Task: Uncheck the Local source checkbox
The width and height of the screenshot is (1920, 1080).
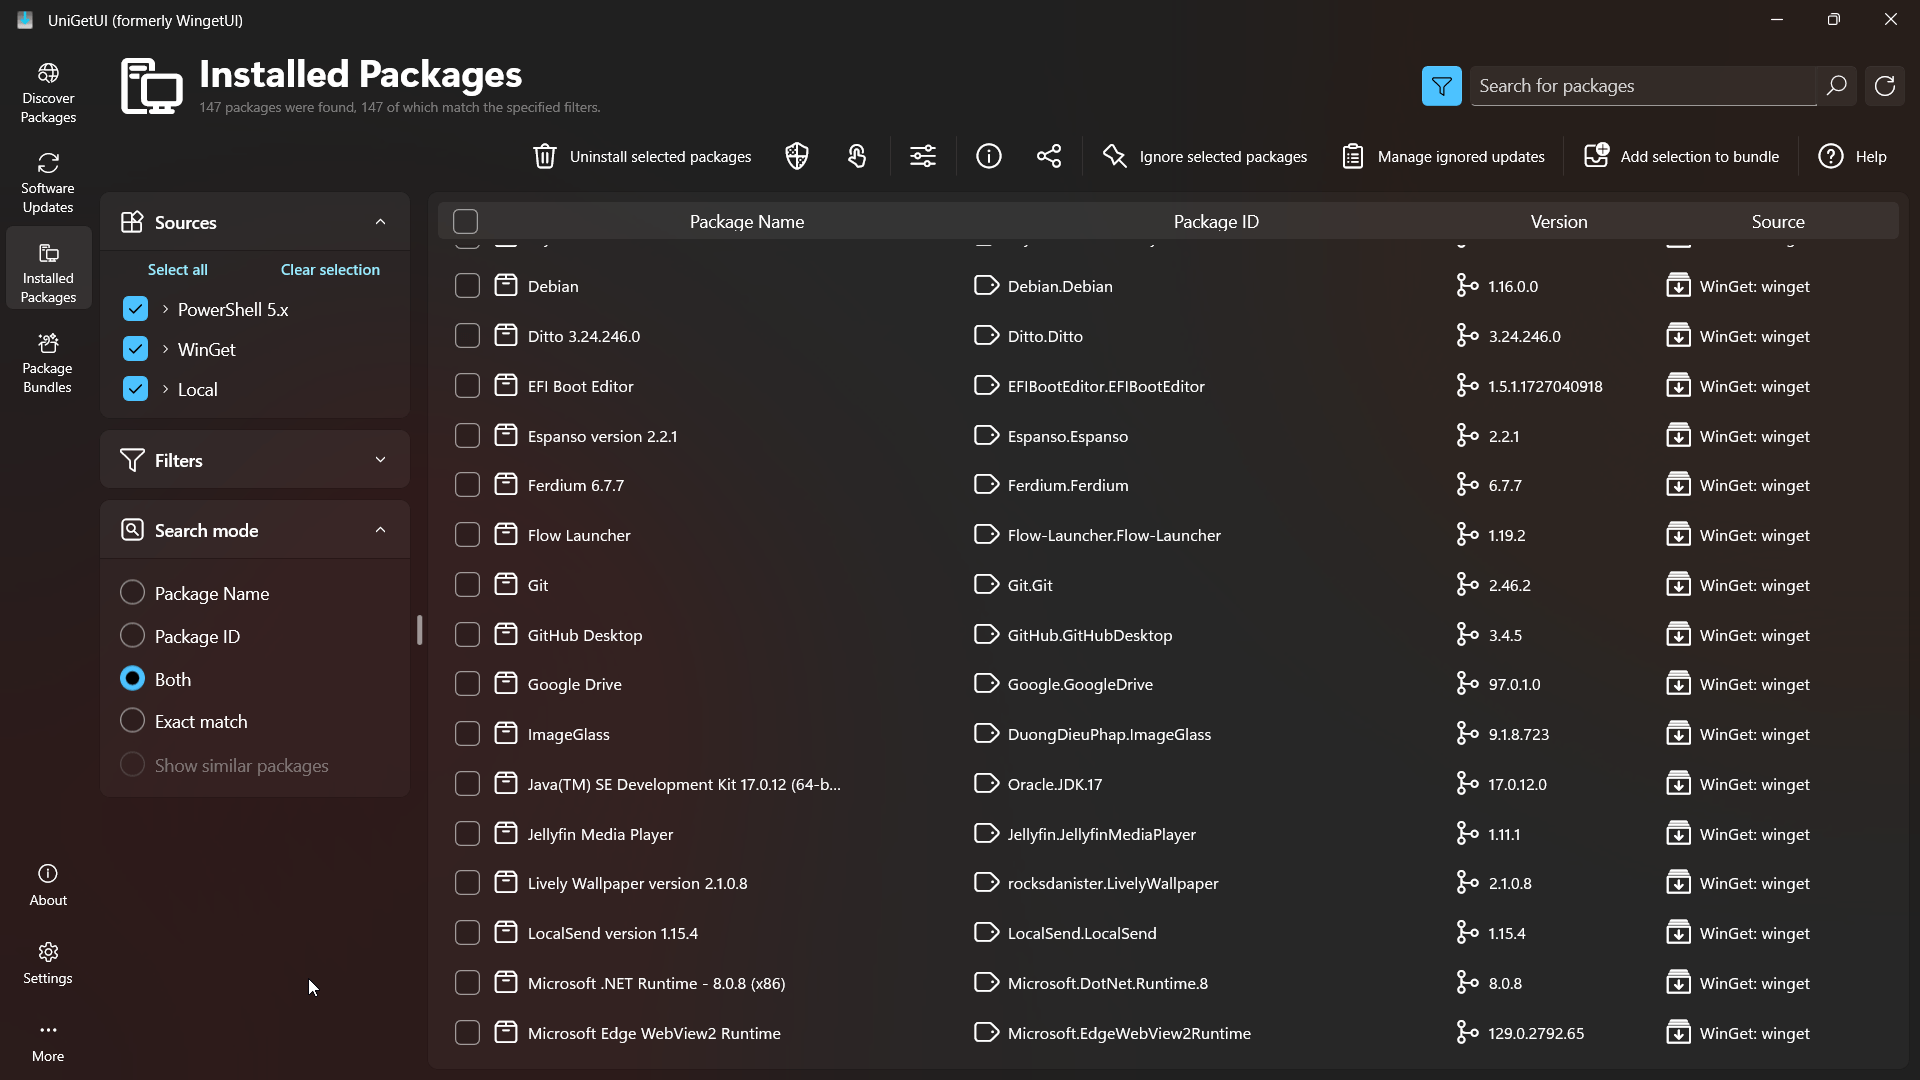Action: [x=135, y=389]
